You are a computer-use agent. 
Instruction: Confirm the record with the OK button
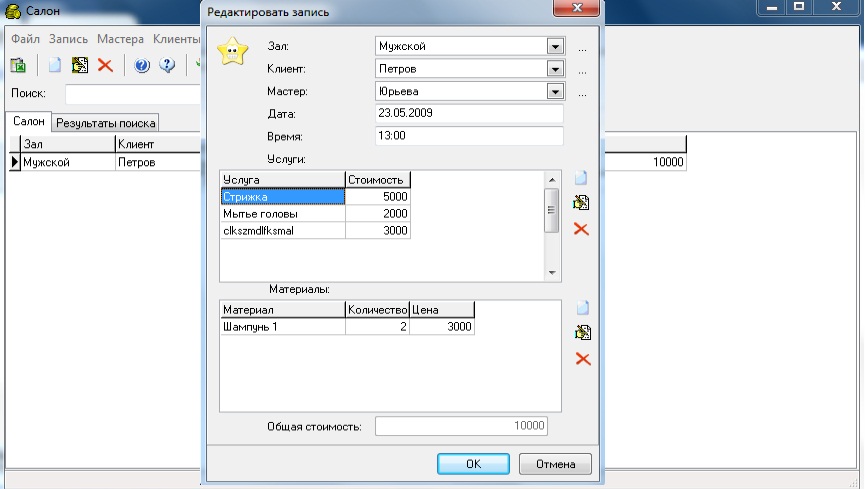tap(473, 464)
